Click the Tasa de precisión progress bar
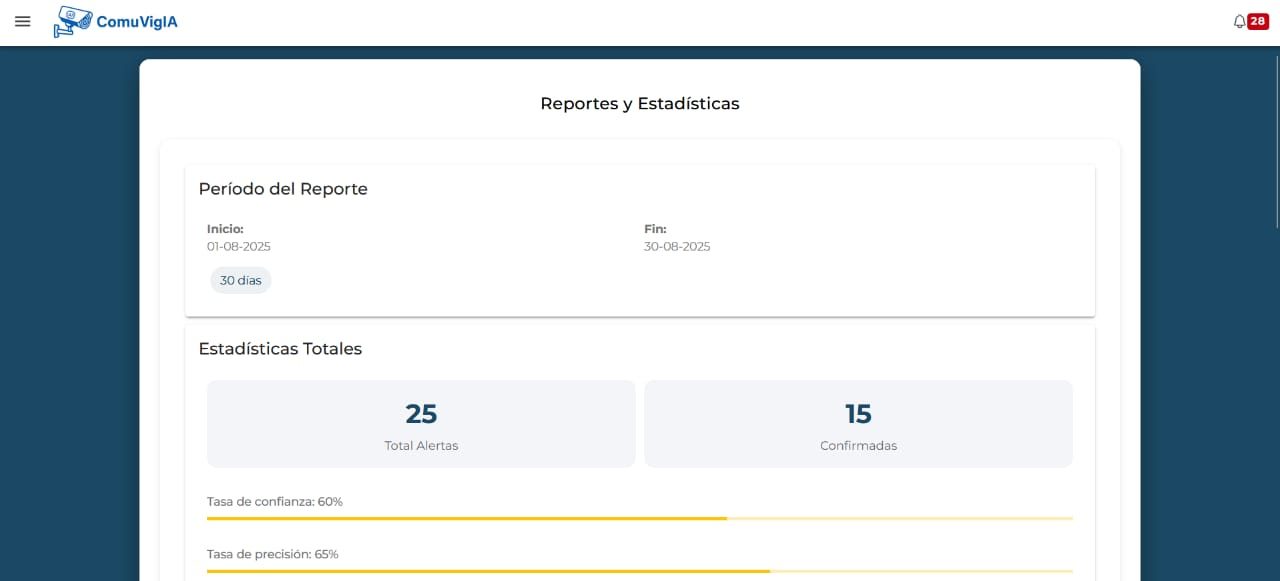Image resolution: width=1280 pixels, height=581 pixels. coord(639,571)
